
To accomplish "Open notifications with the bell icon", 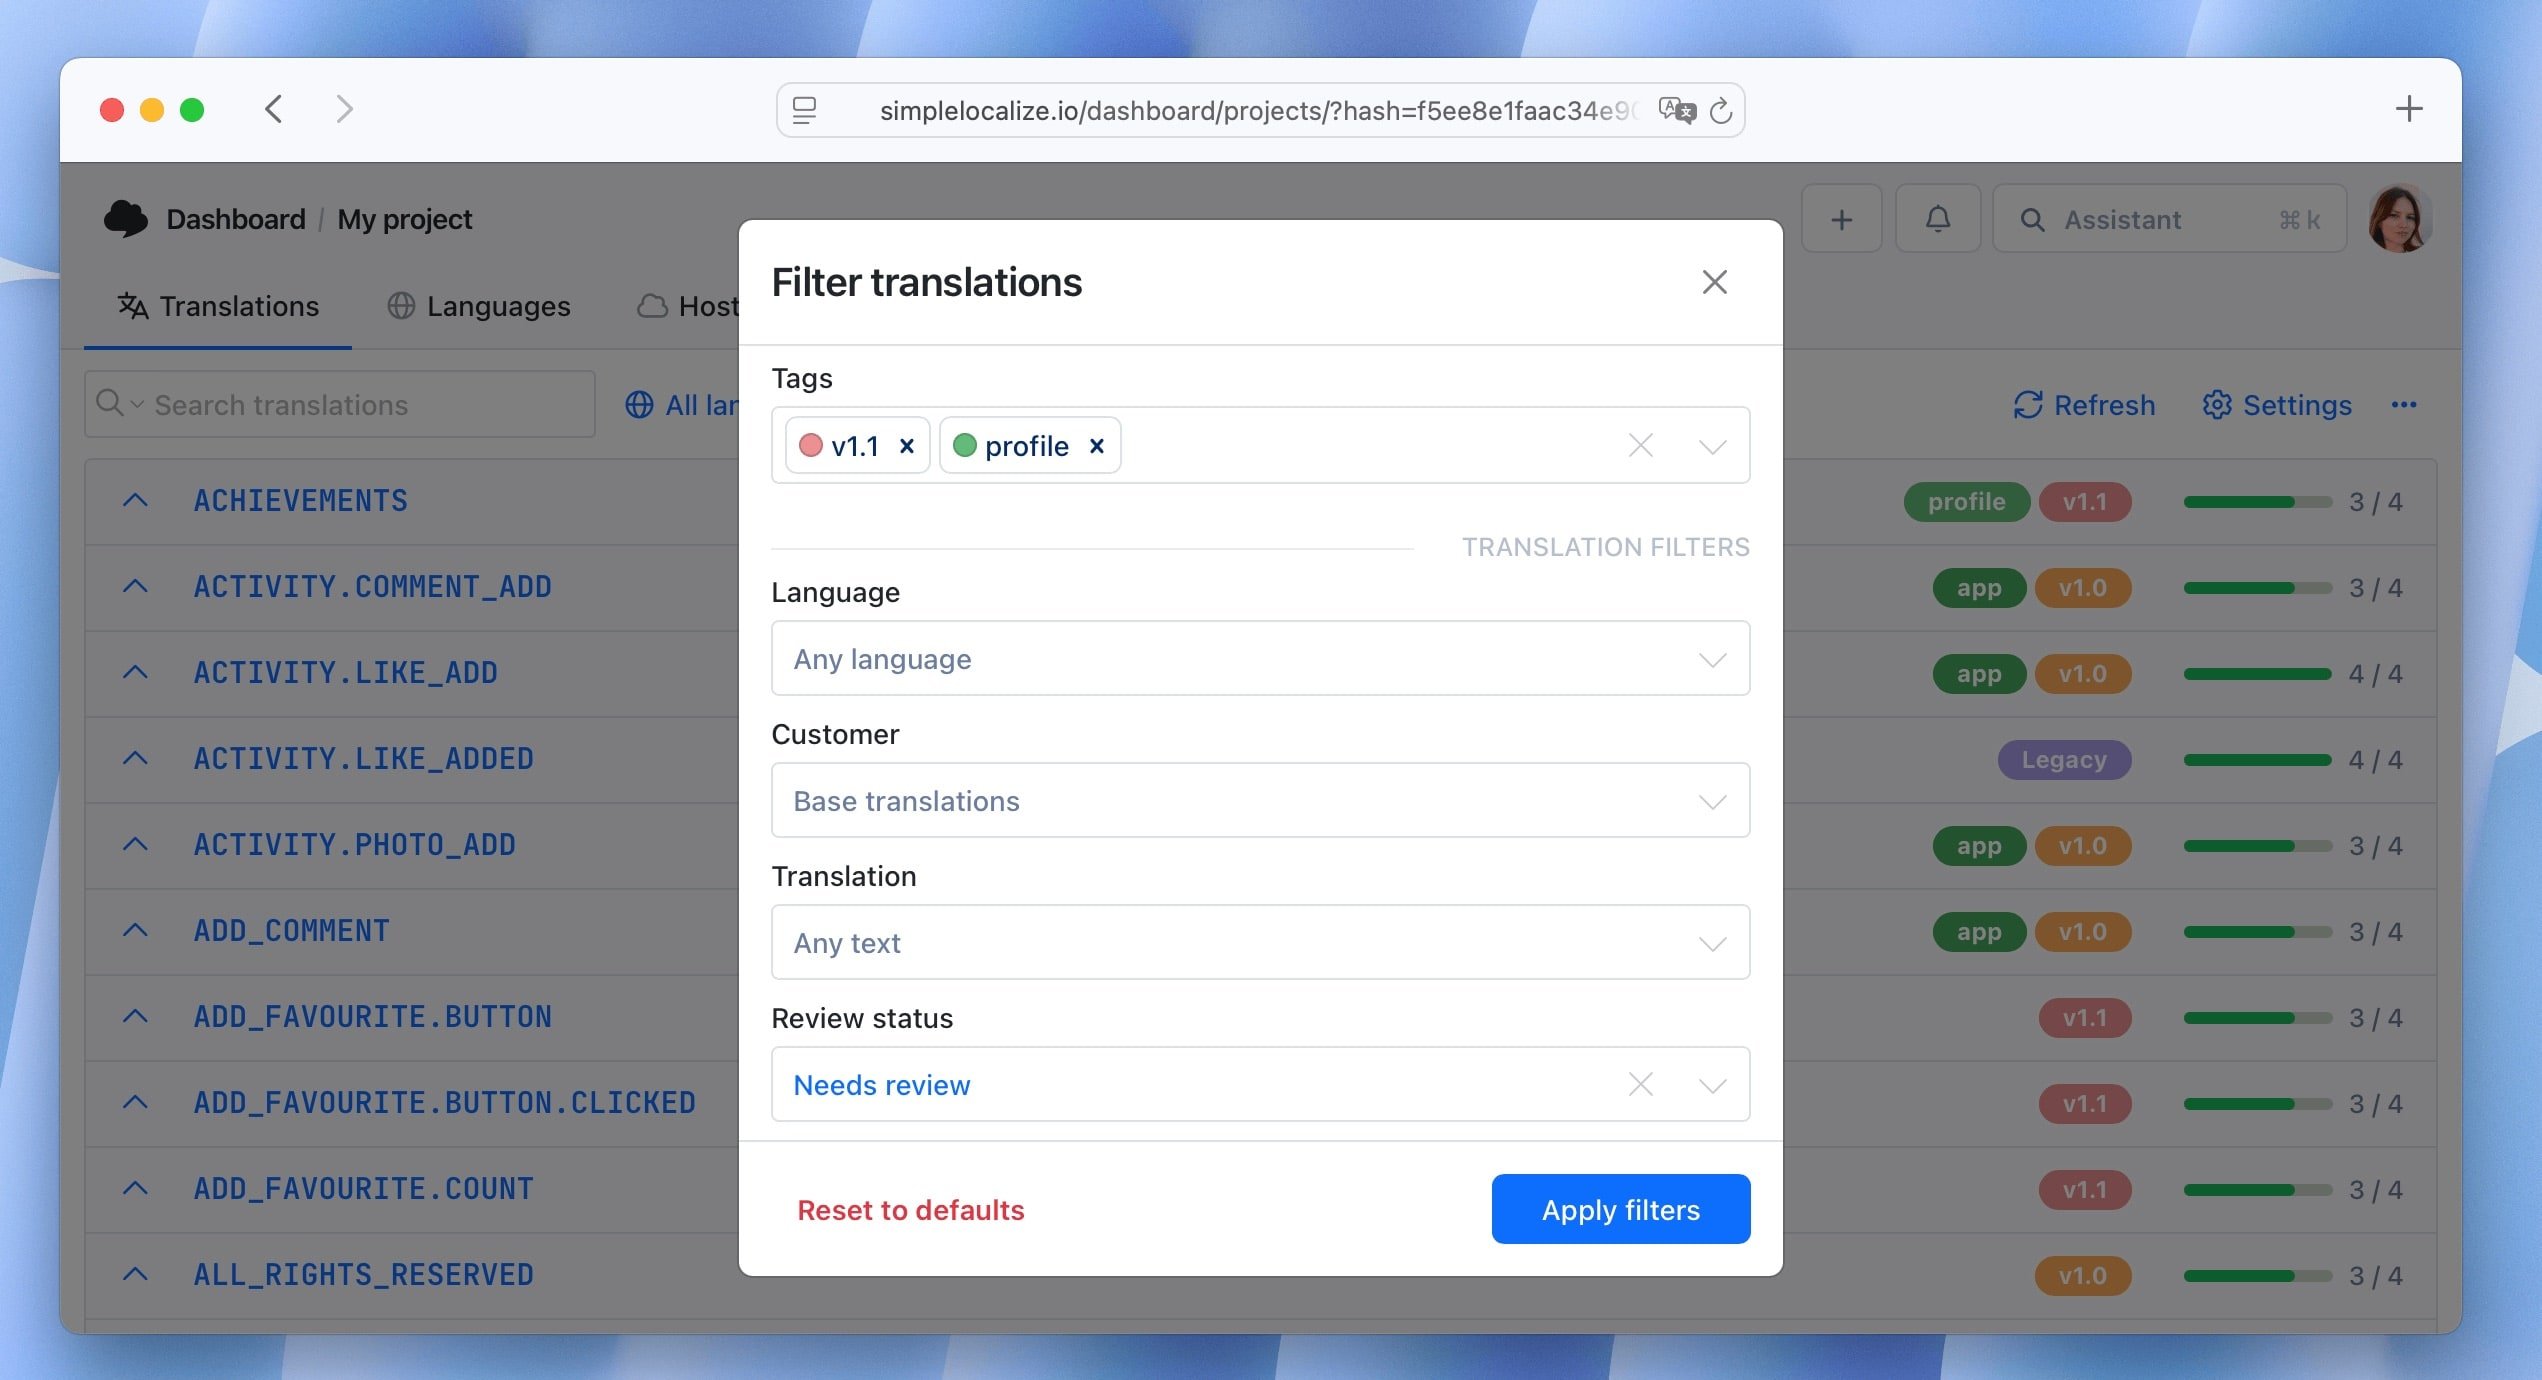I will coord(1938,218).
